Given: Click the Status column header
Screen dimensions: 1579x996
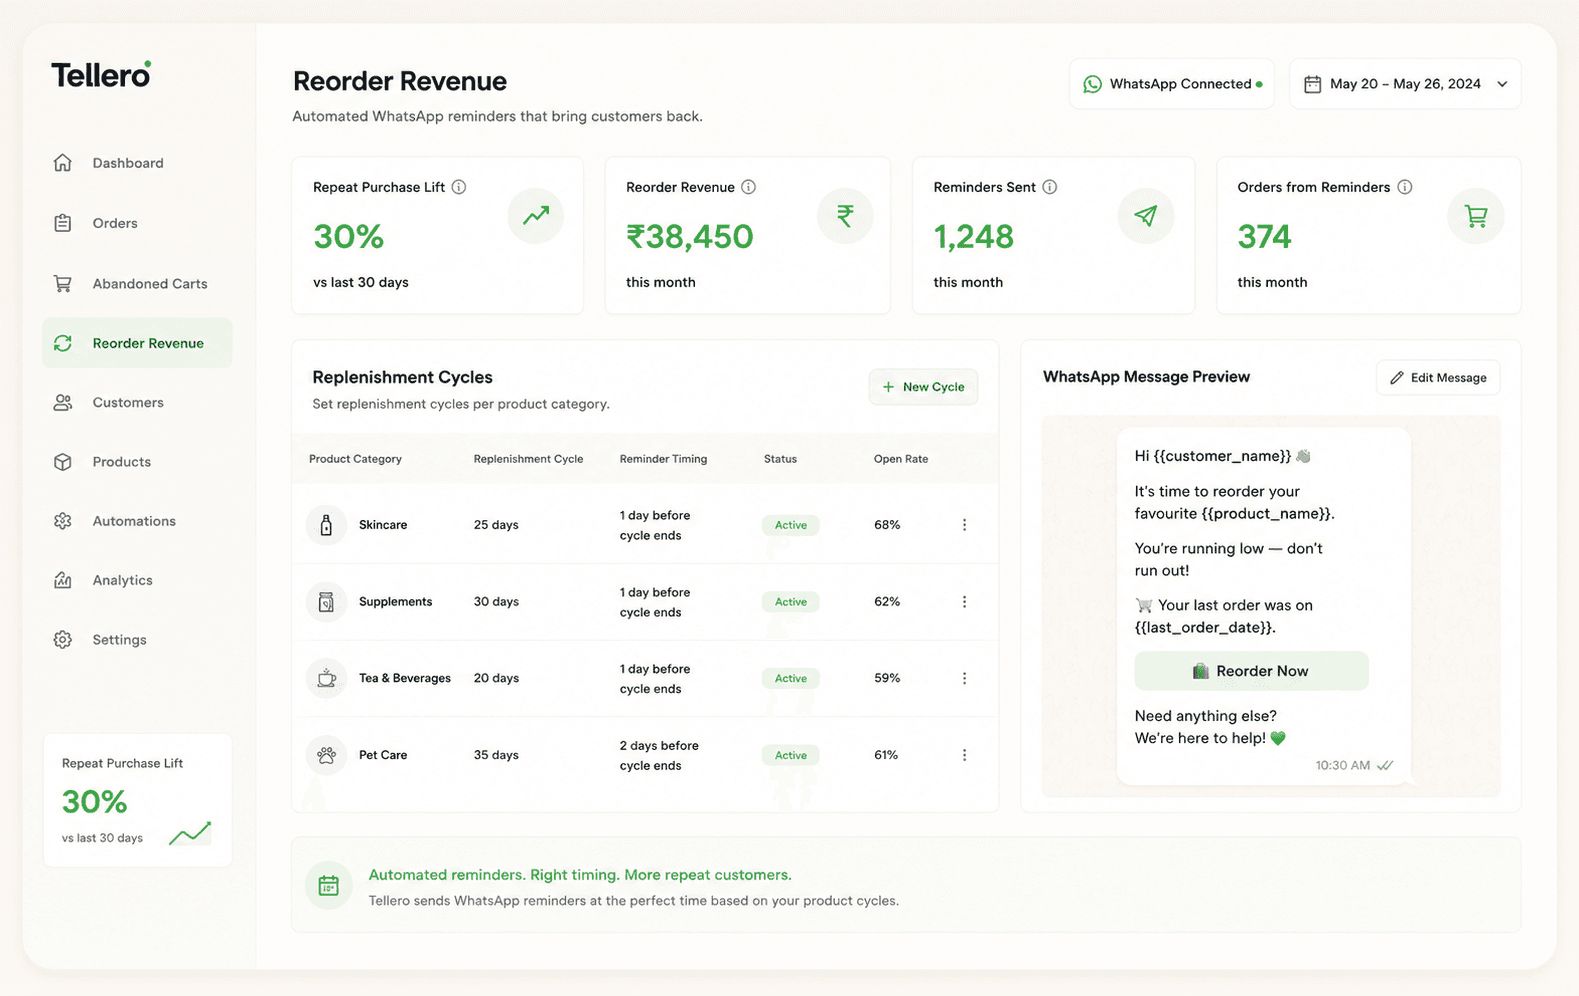Looking at the screenshot, I should coord(780,459).
